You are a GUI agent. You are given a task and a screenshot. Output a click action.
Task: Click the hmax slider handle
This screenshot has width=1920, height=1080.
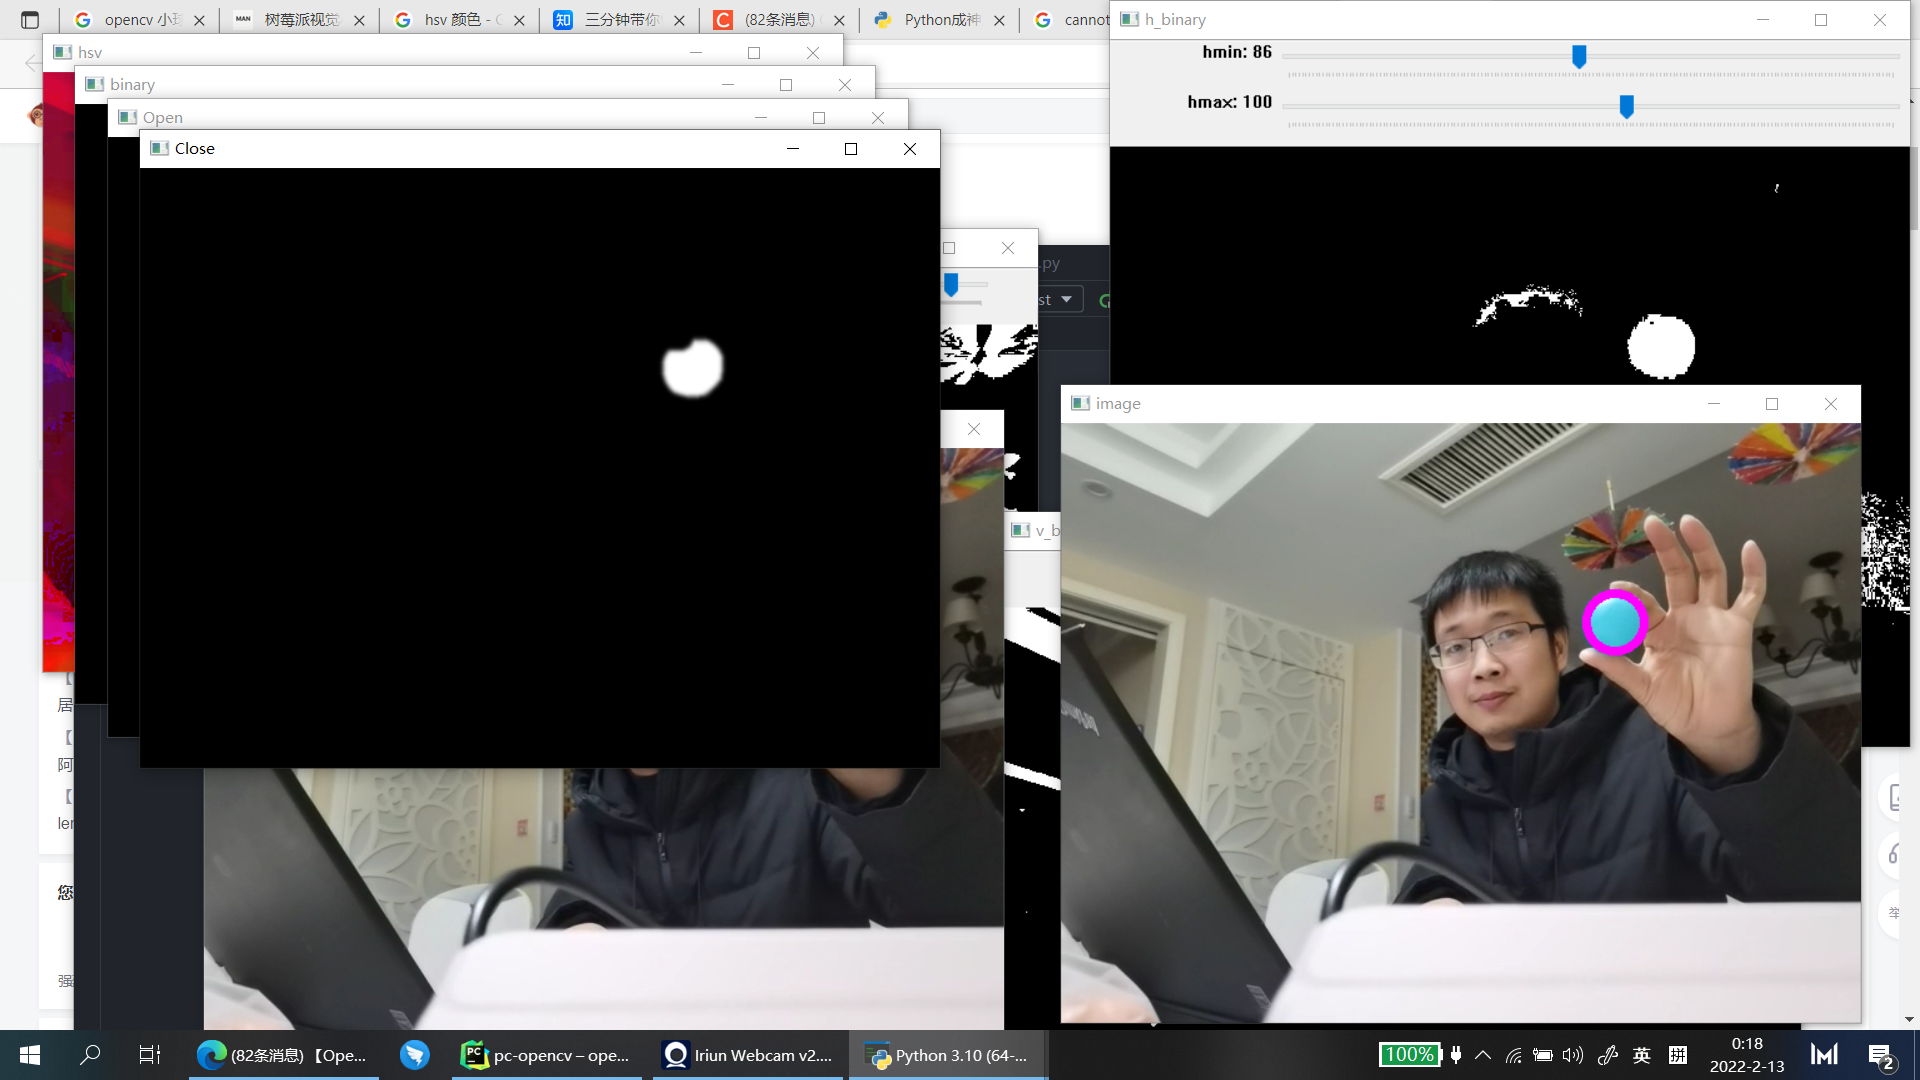(1626, 106)
